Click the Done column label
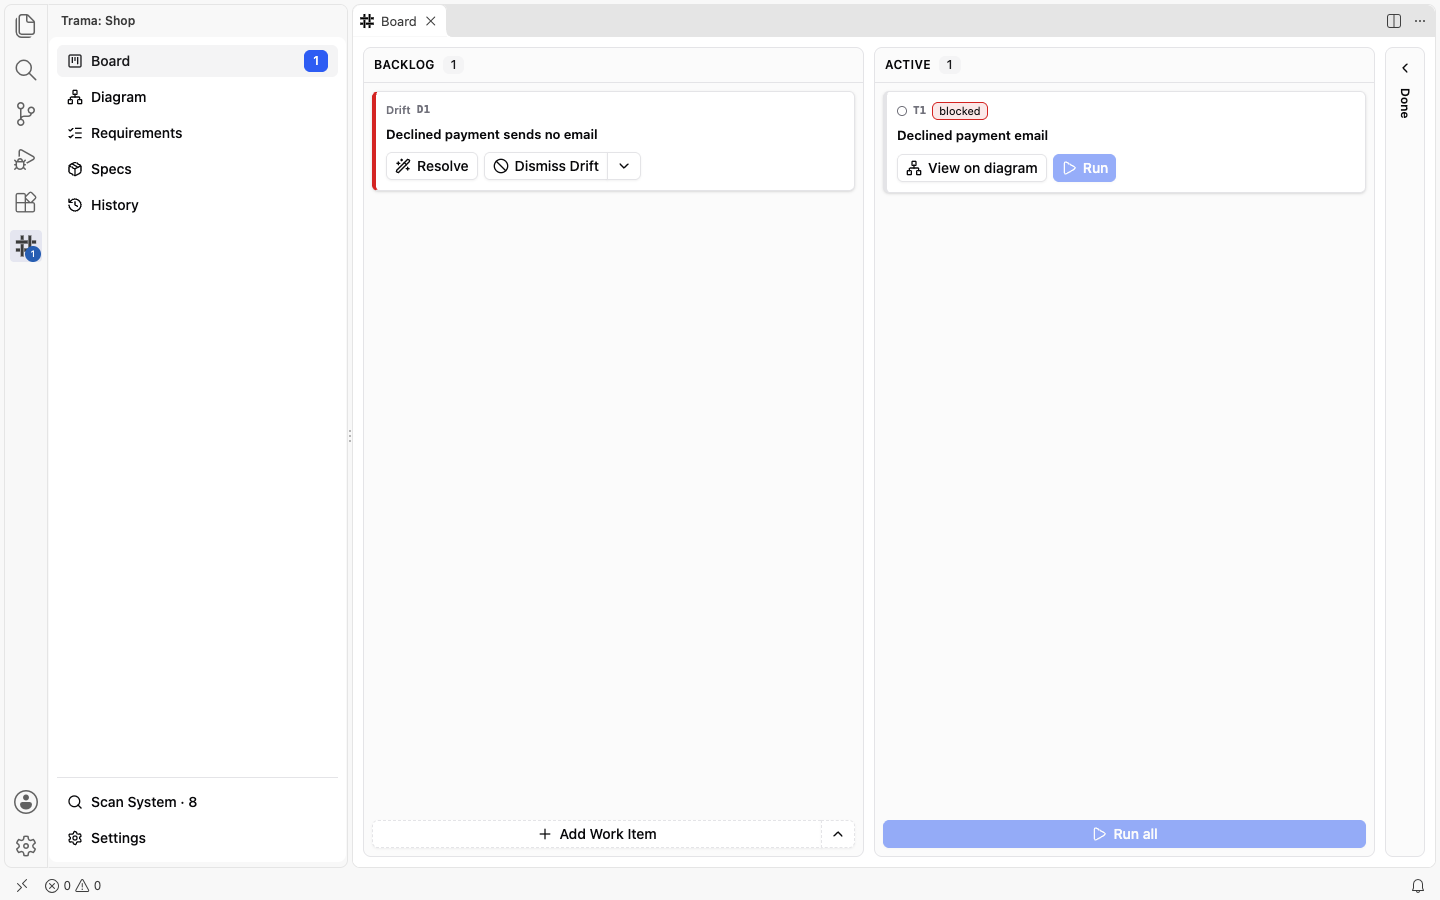1440x900 pixels. (x=1405, y=103)
